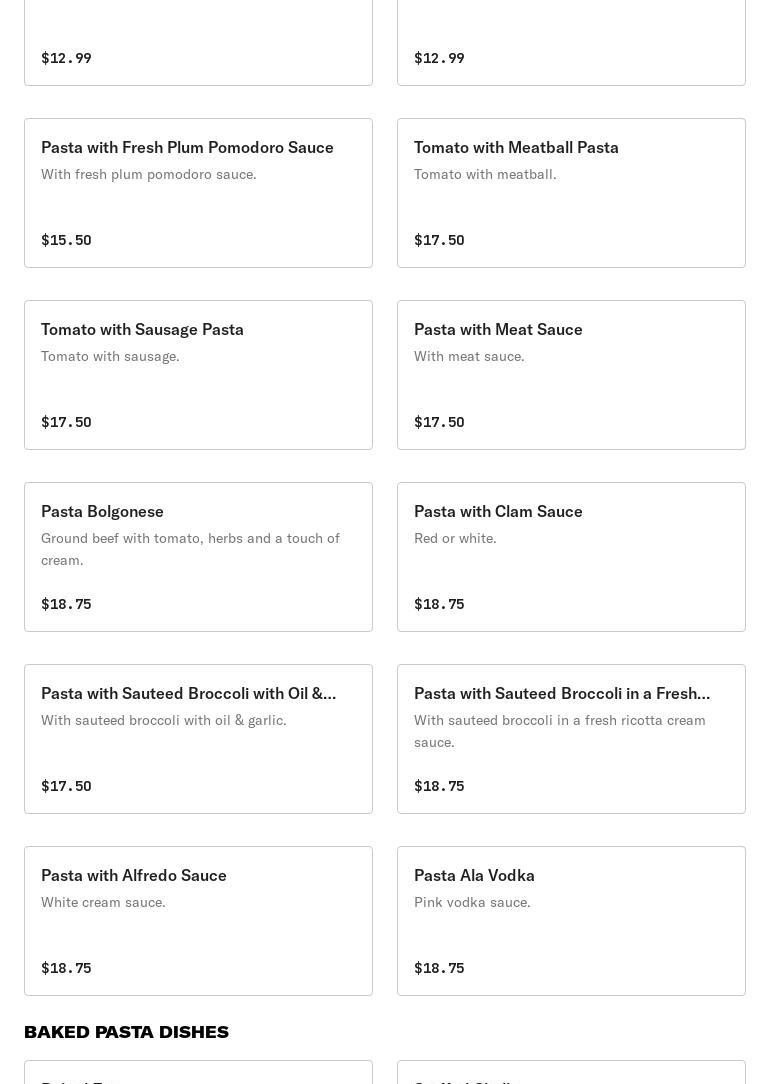The height and width of the screenshot is (1084, 770).
Task: Choose Tomato with Sausage Pasta
Action: (198, 375)
